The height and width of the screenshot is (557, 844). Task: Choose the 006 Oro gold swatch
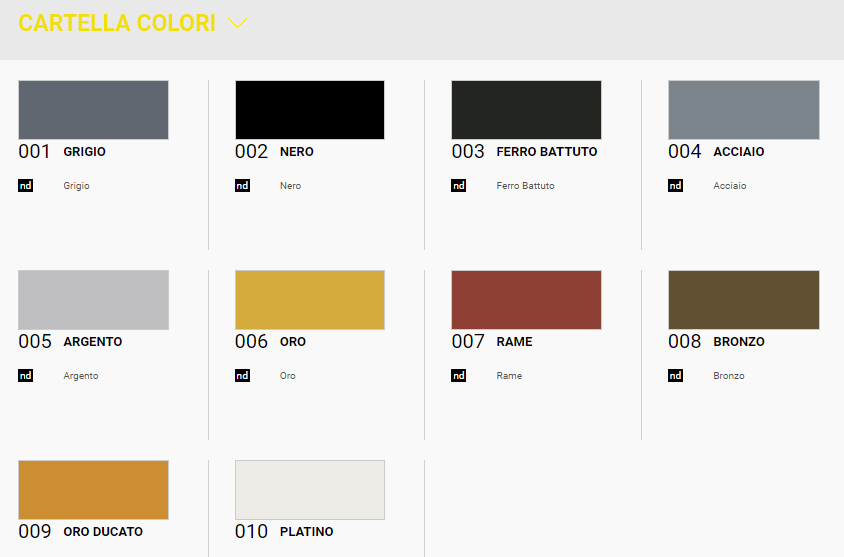point(310,300)
